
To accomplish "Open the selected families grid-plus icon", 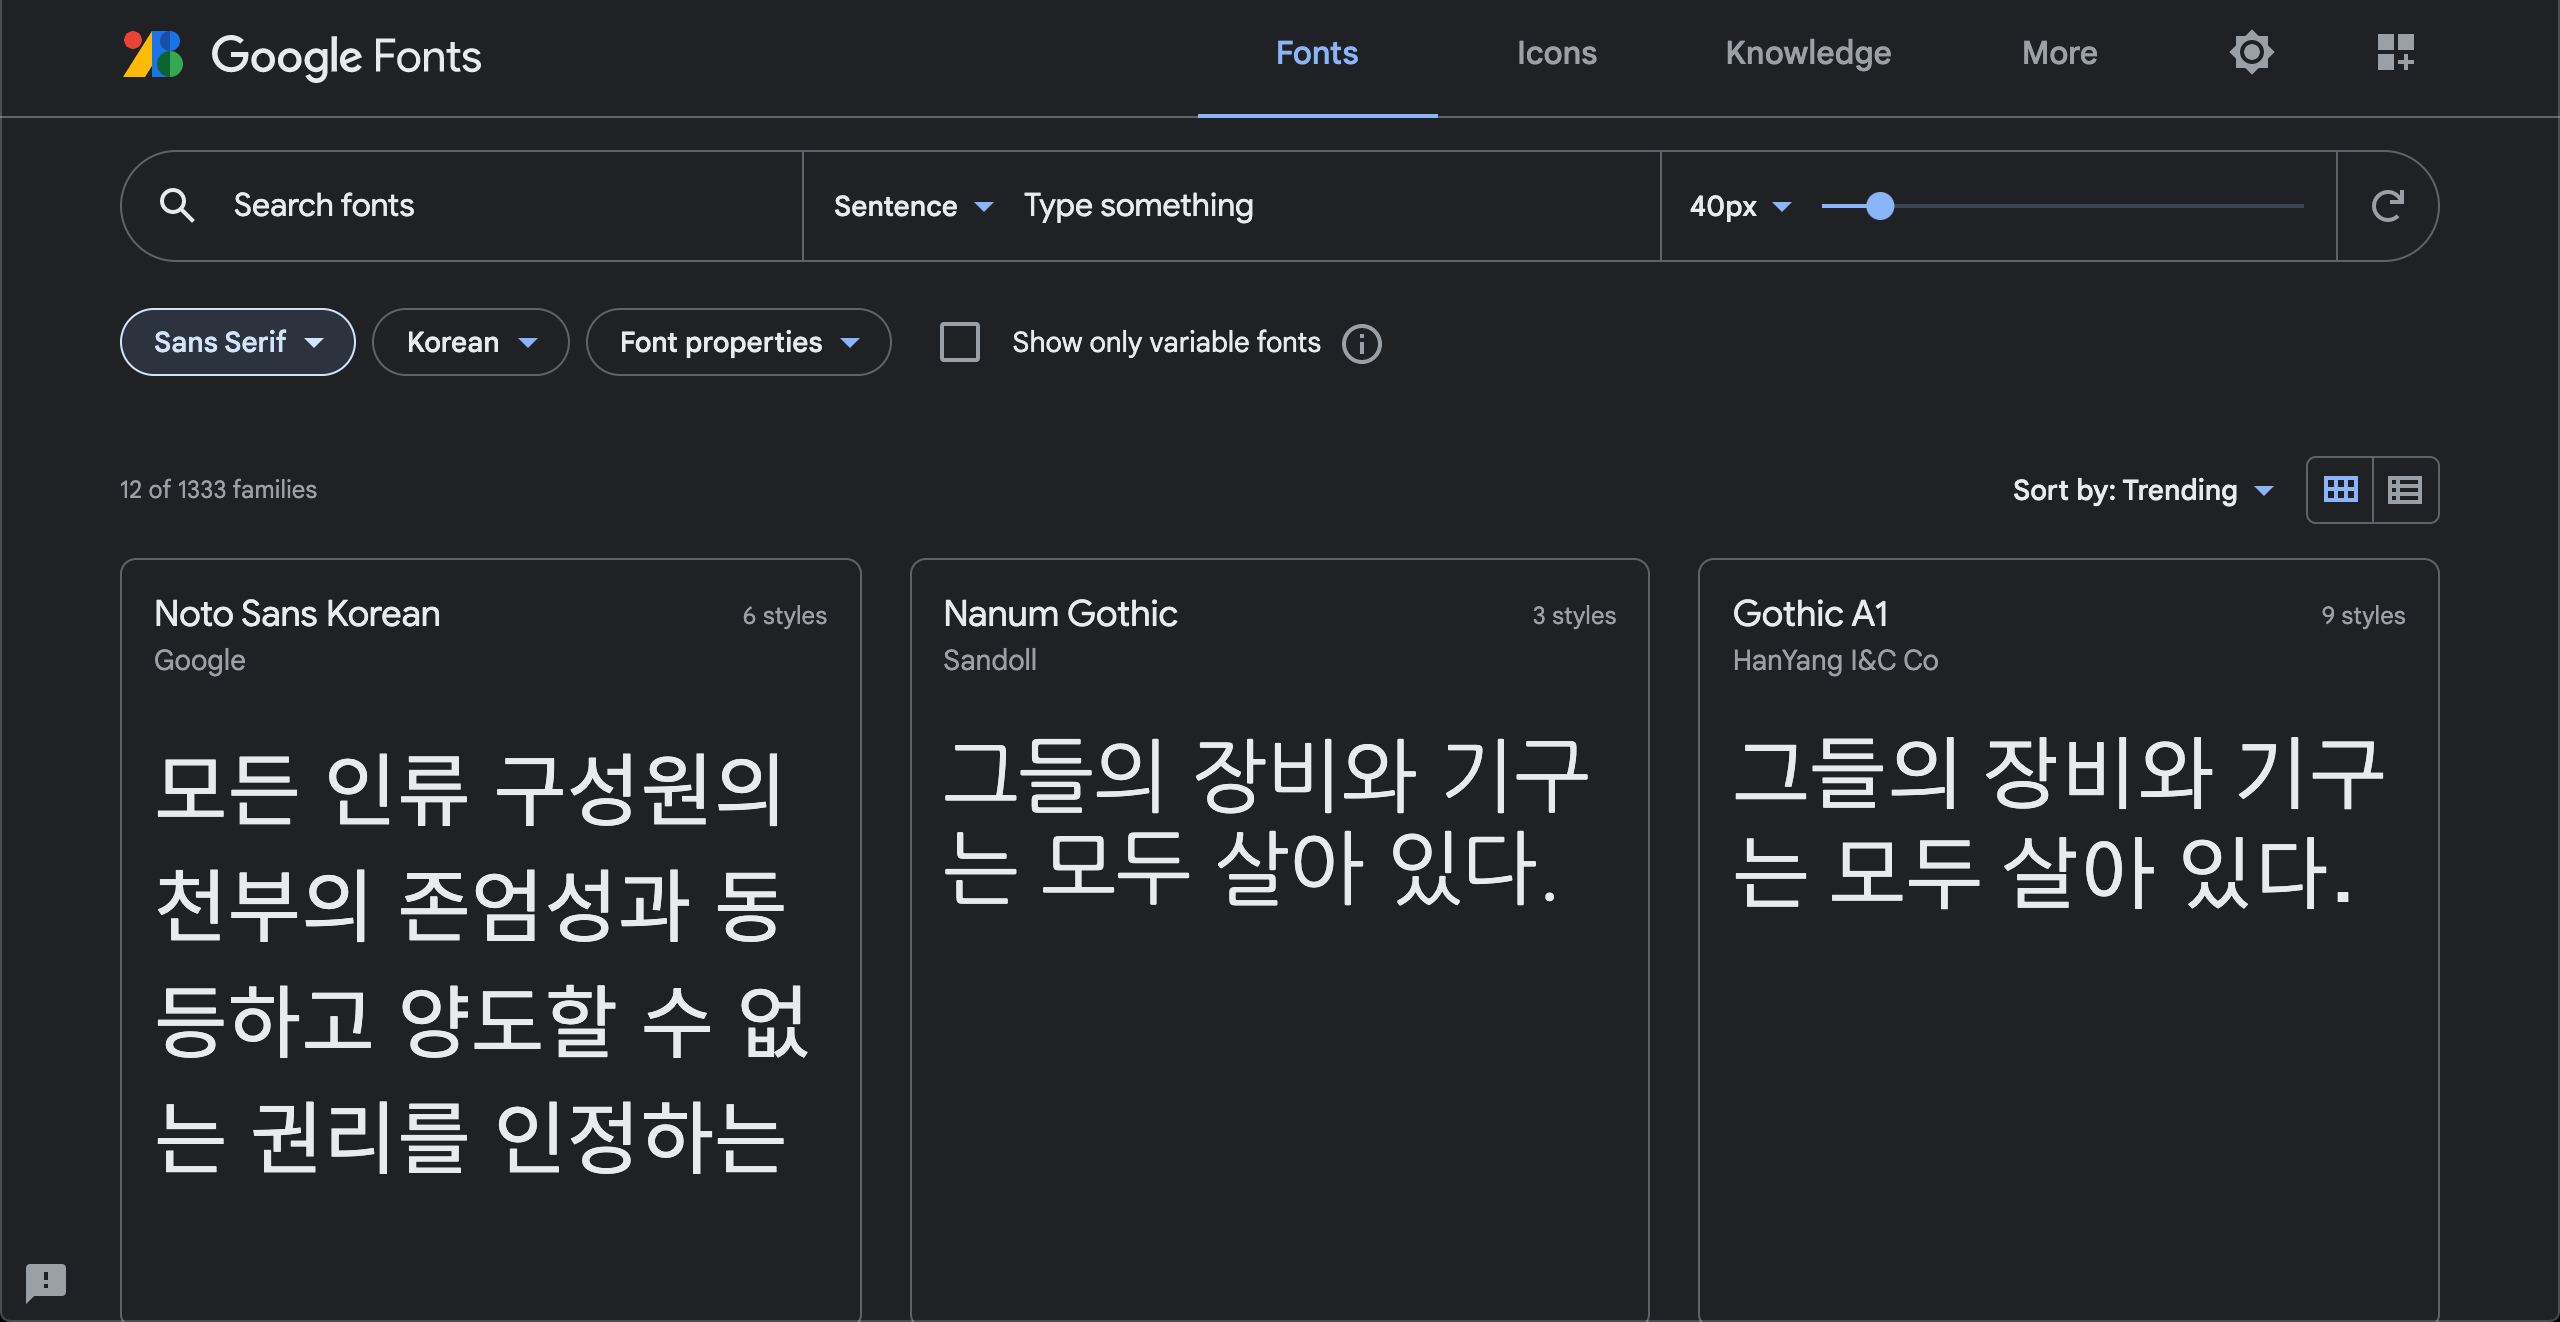I will (2395, 52).
